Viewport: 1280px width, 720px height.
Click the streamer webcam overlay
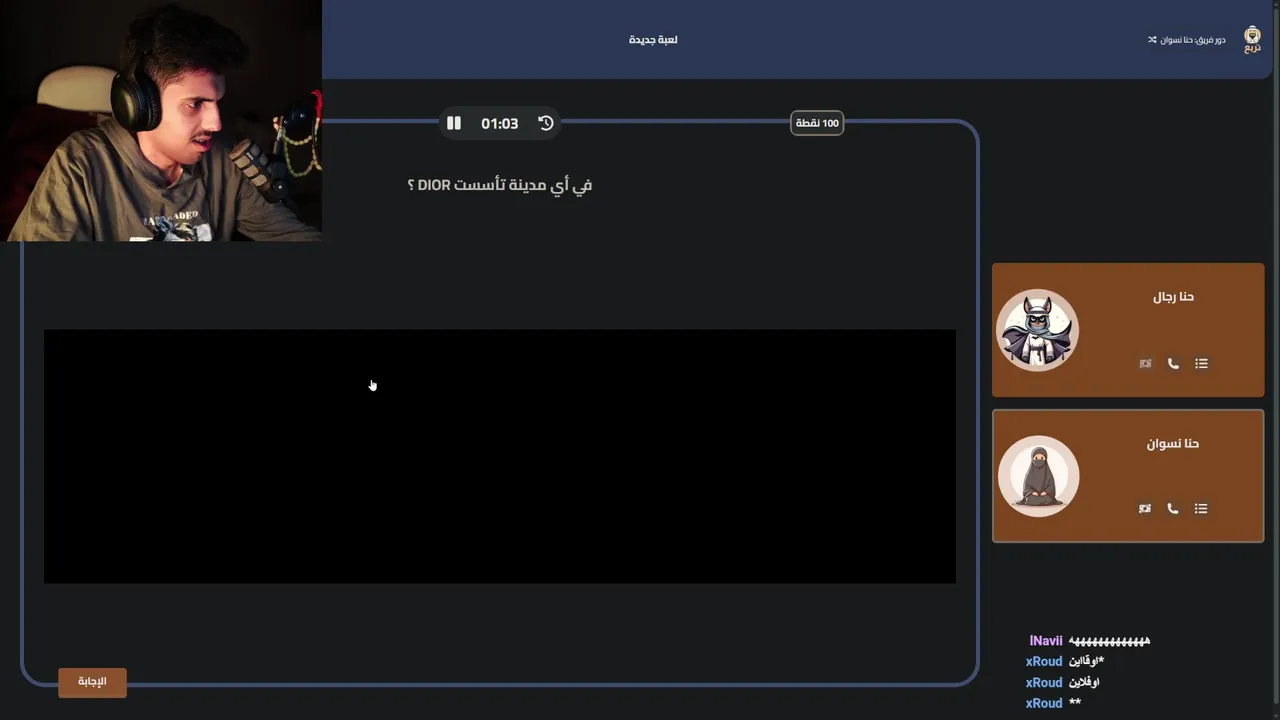[x=161, y=120]
